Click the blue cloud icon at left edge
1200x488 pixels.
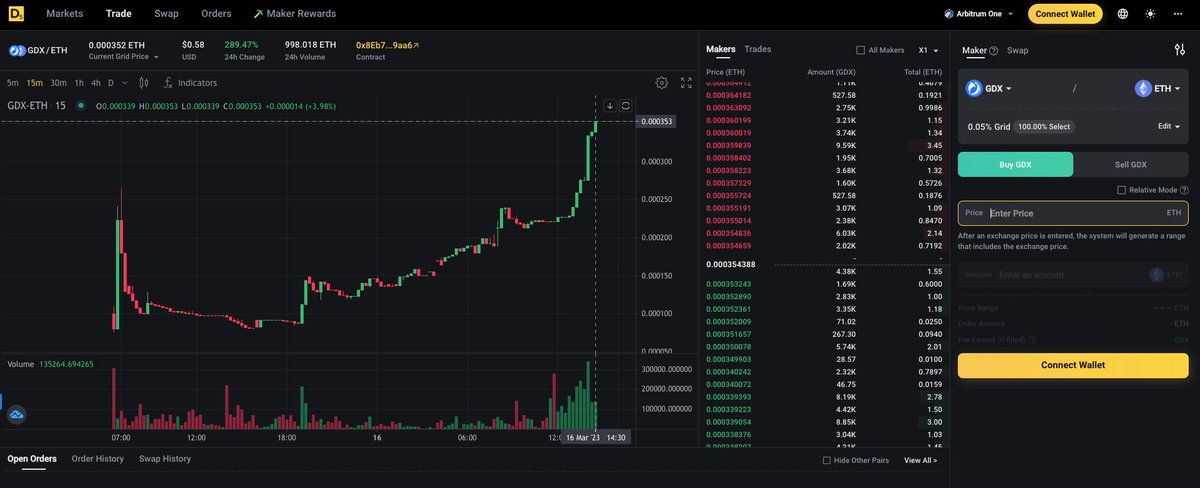click(16, 413)
